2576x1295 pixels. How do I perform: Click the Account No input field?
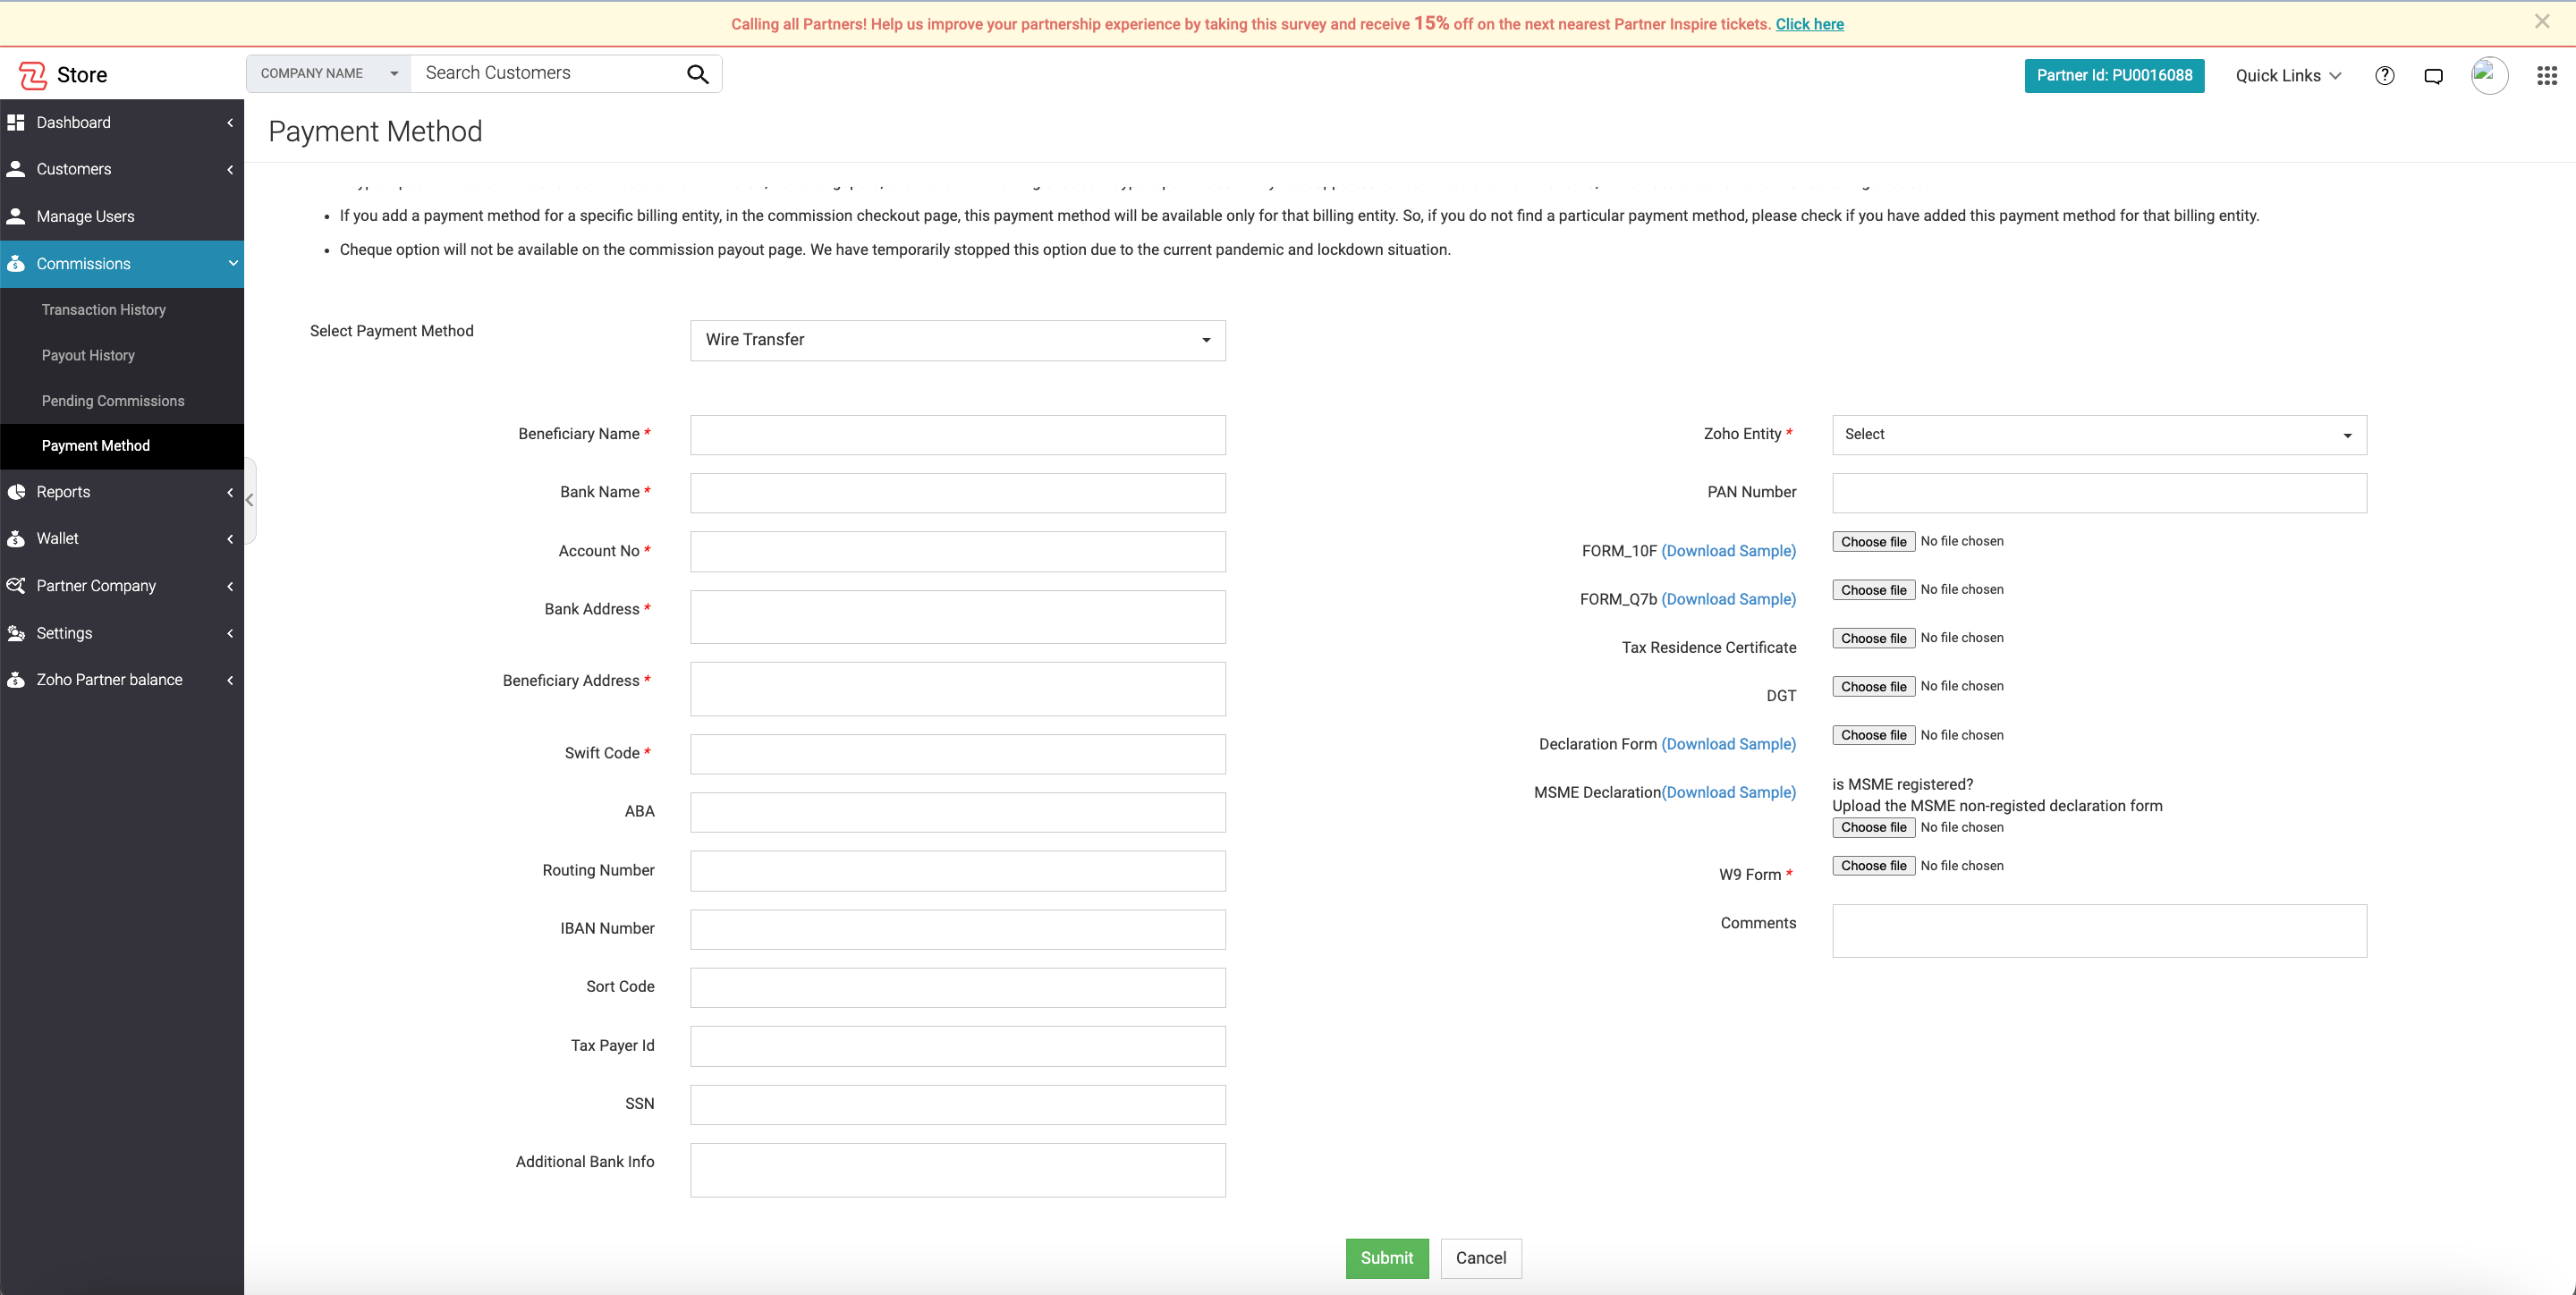click(957, 552)
